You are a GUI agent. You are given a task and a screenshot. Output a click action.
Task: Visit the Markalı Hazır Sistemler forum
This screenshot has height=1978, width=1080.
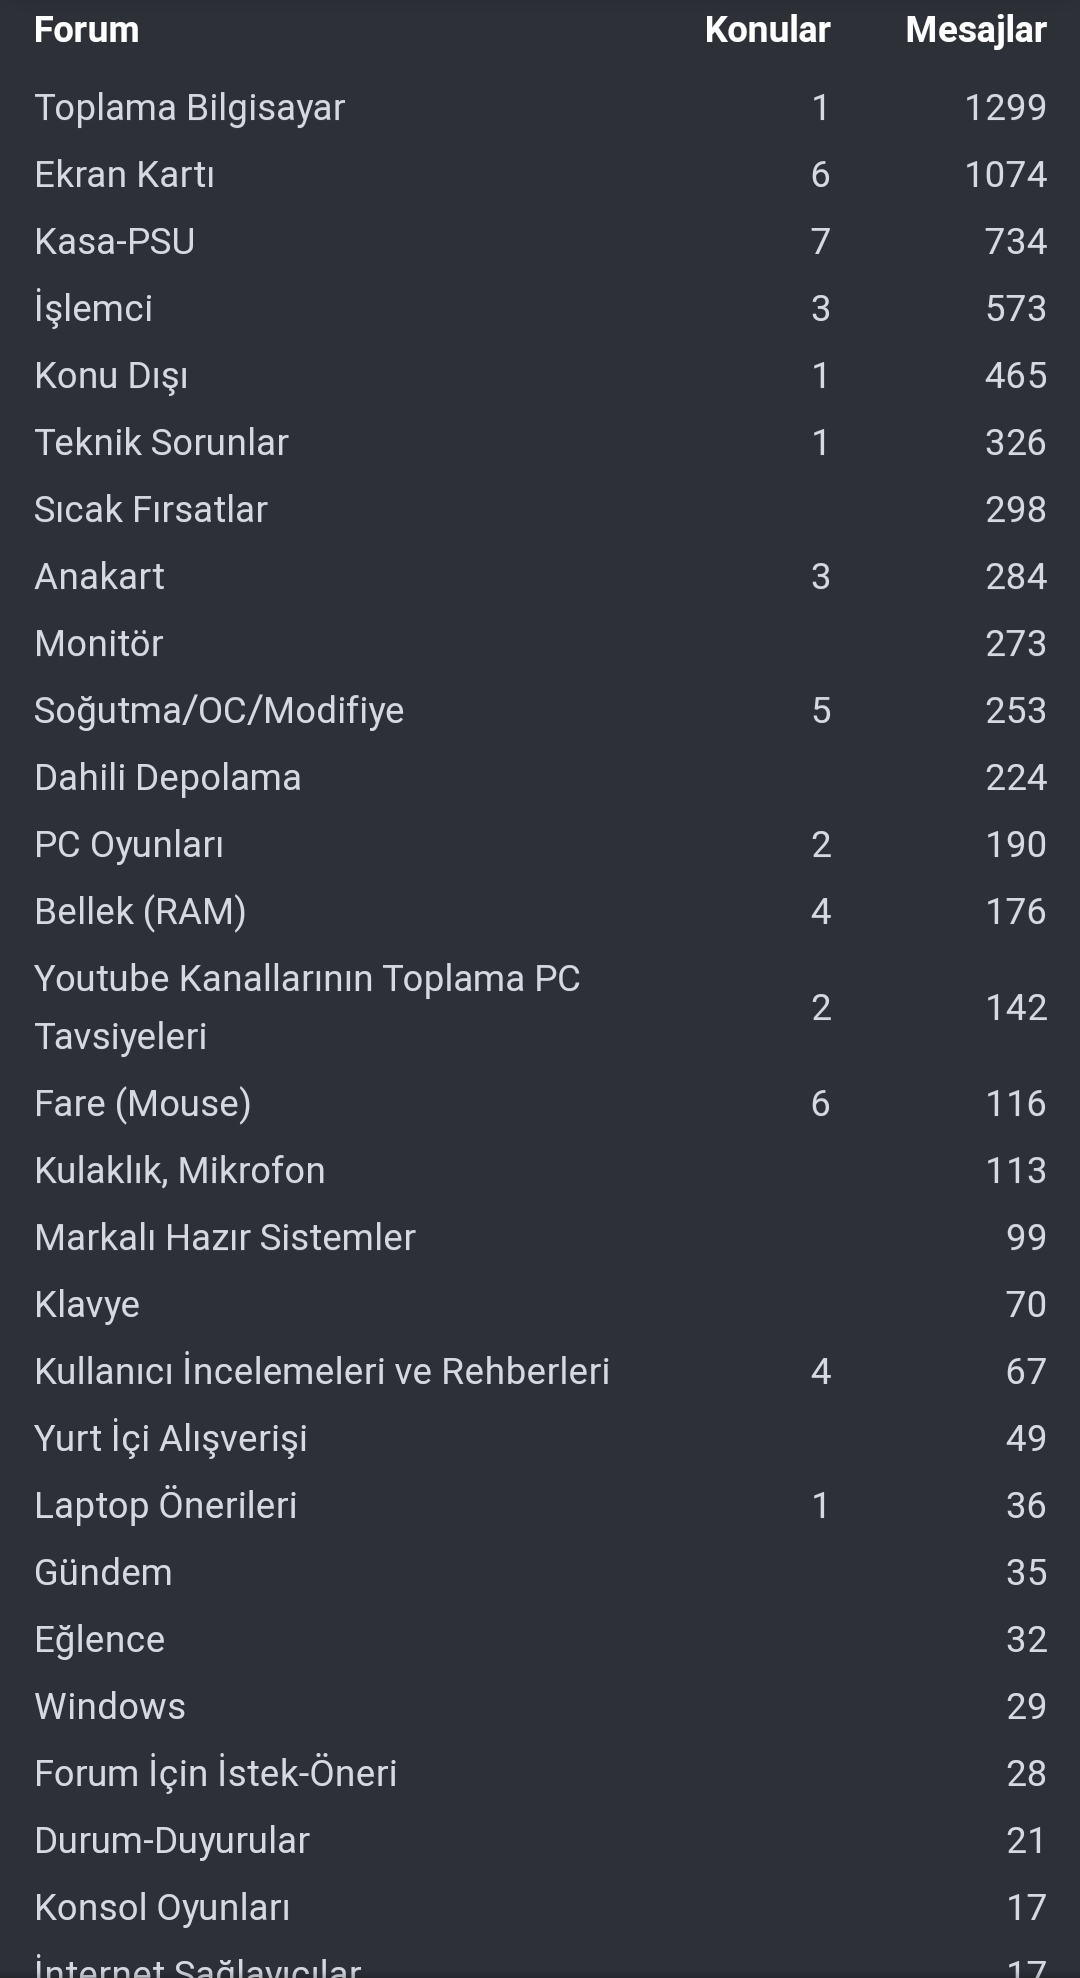224,1238
